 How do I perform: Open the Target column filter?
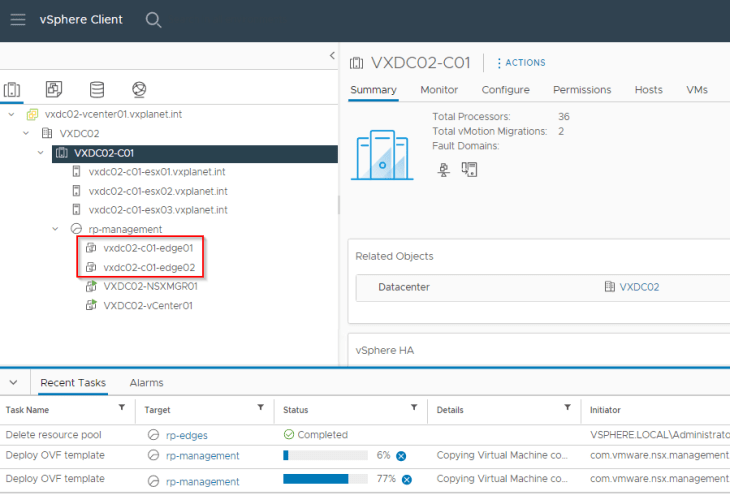261,408
